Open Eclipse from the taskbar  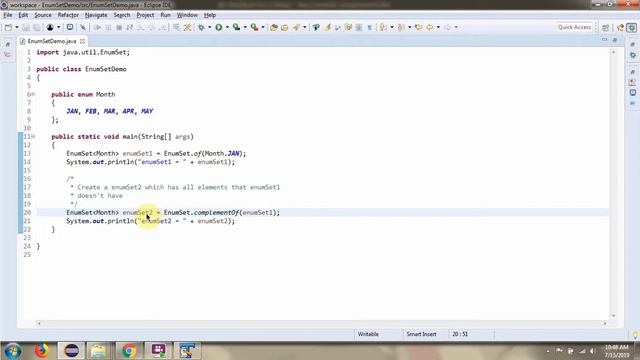(71, 351)
